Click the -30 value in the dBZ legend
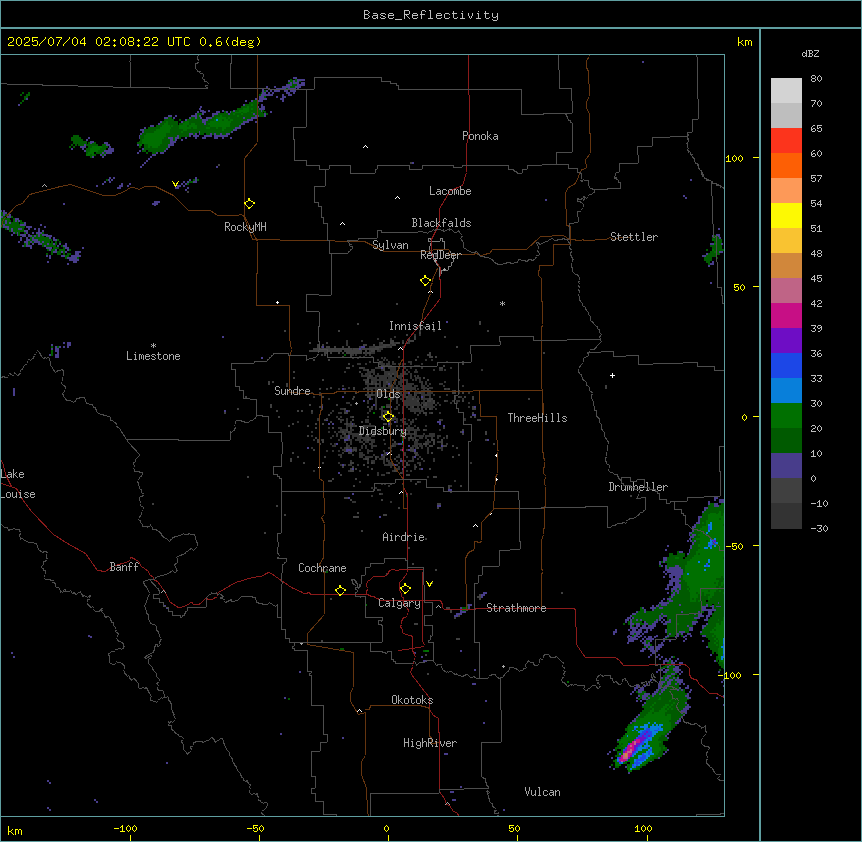This screenshot has height=842, width=862. tap(819, 528)
